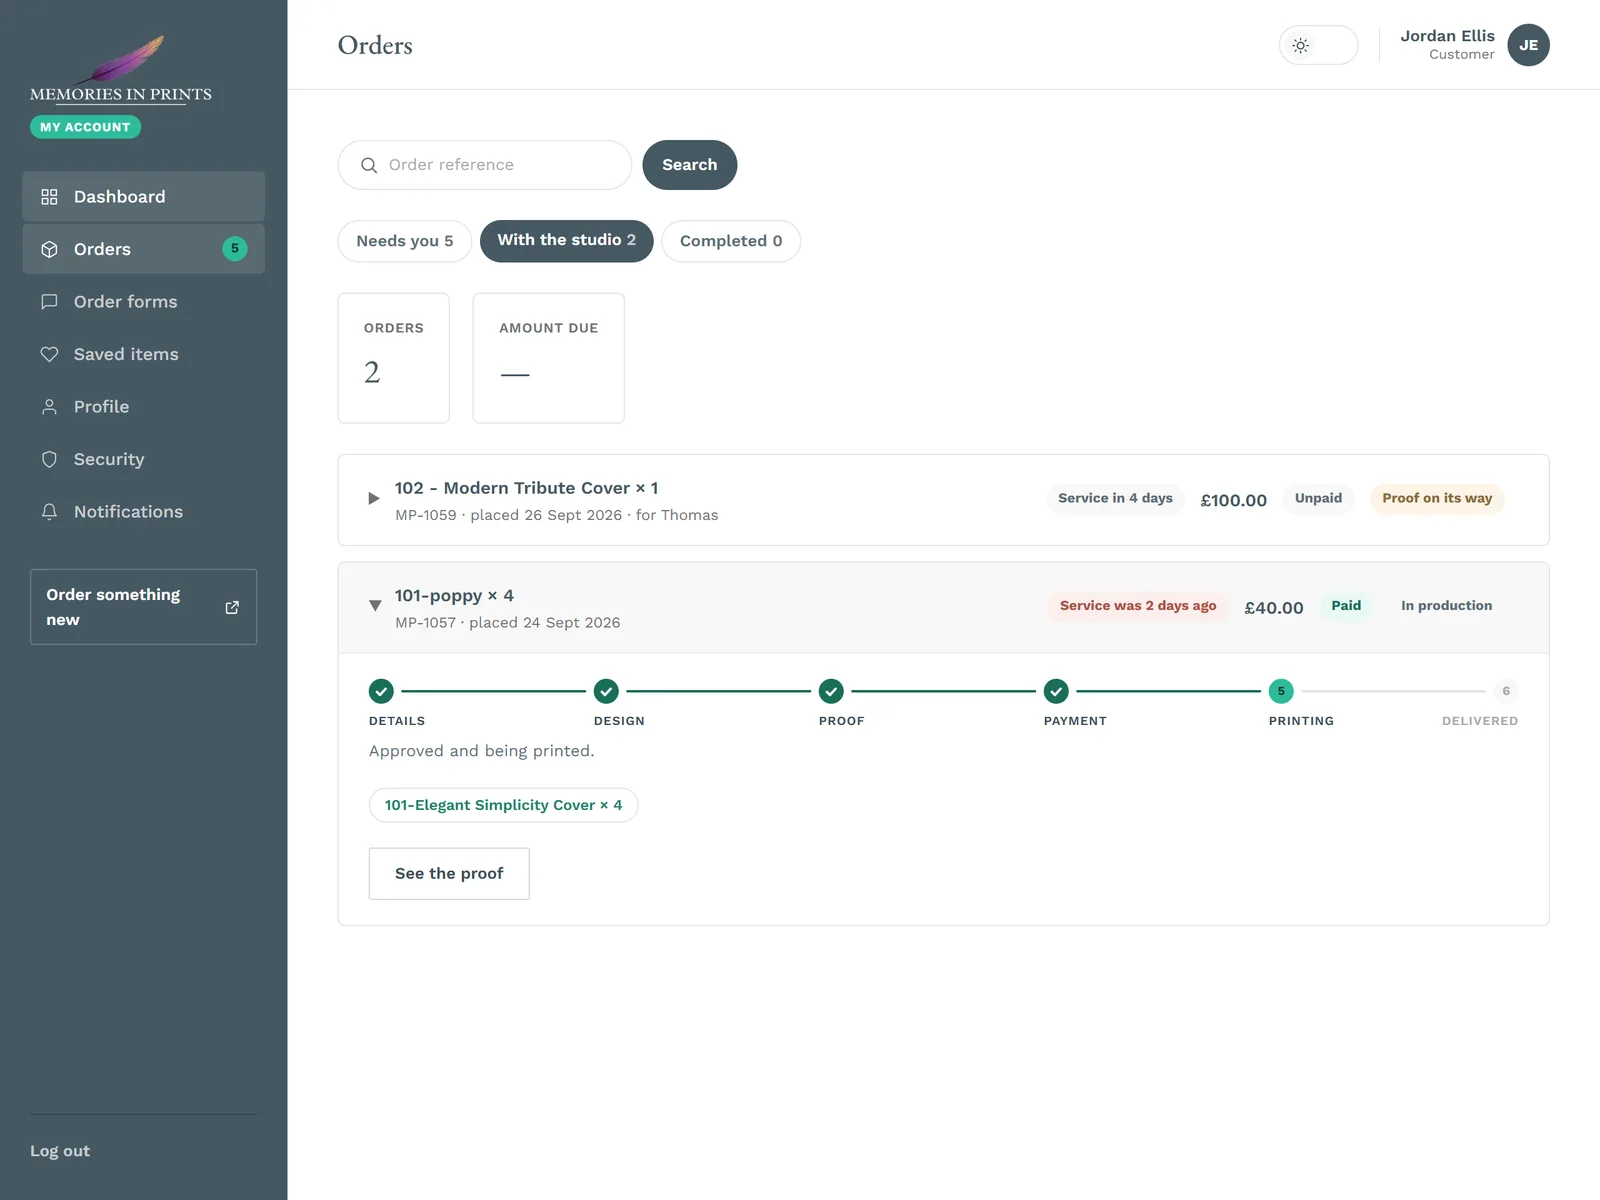Click the Saved items heart icon

(x=49, y=354)
